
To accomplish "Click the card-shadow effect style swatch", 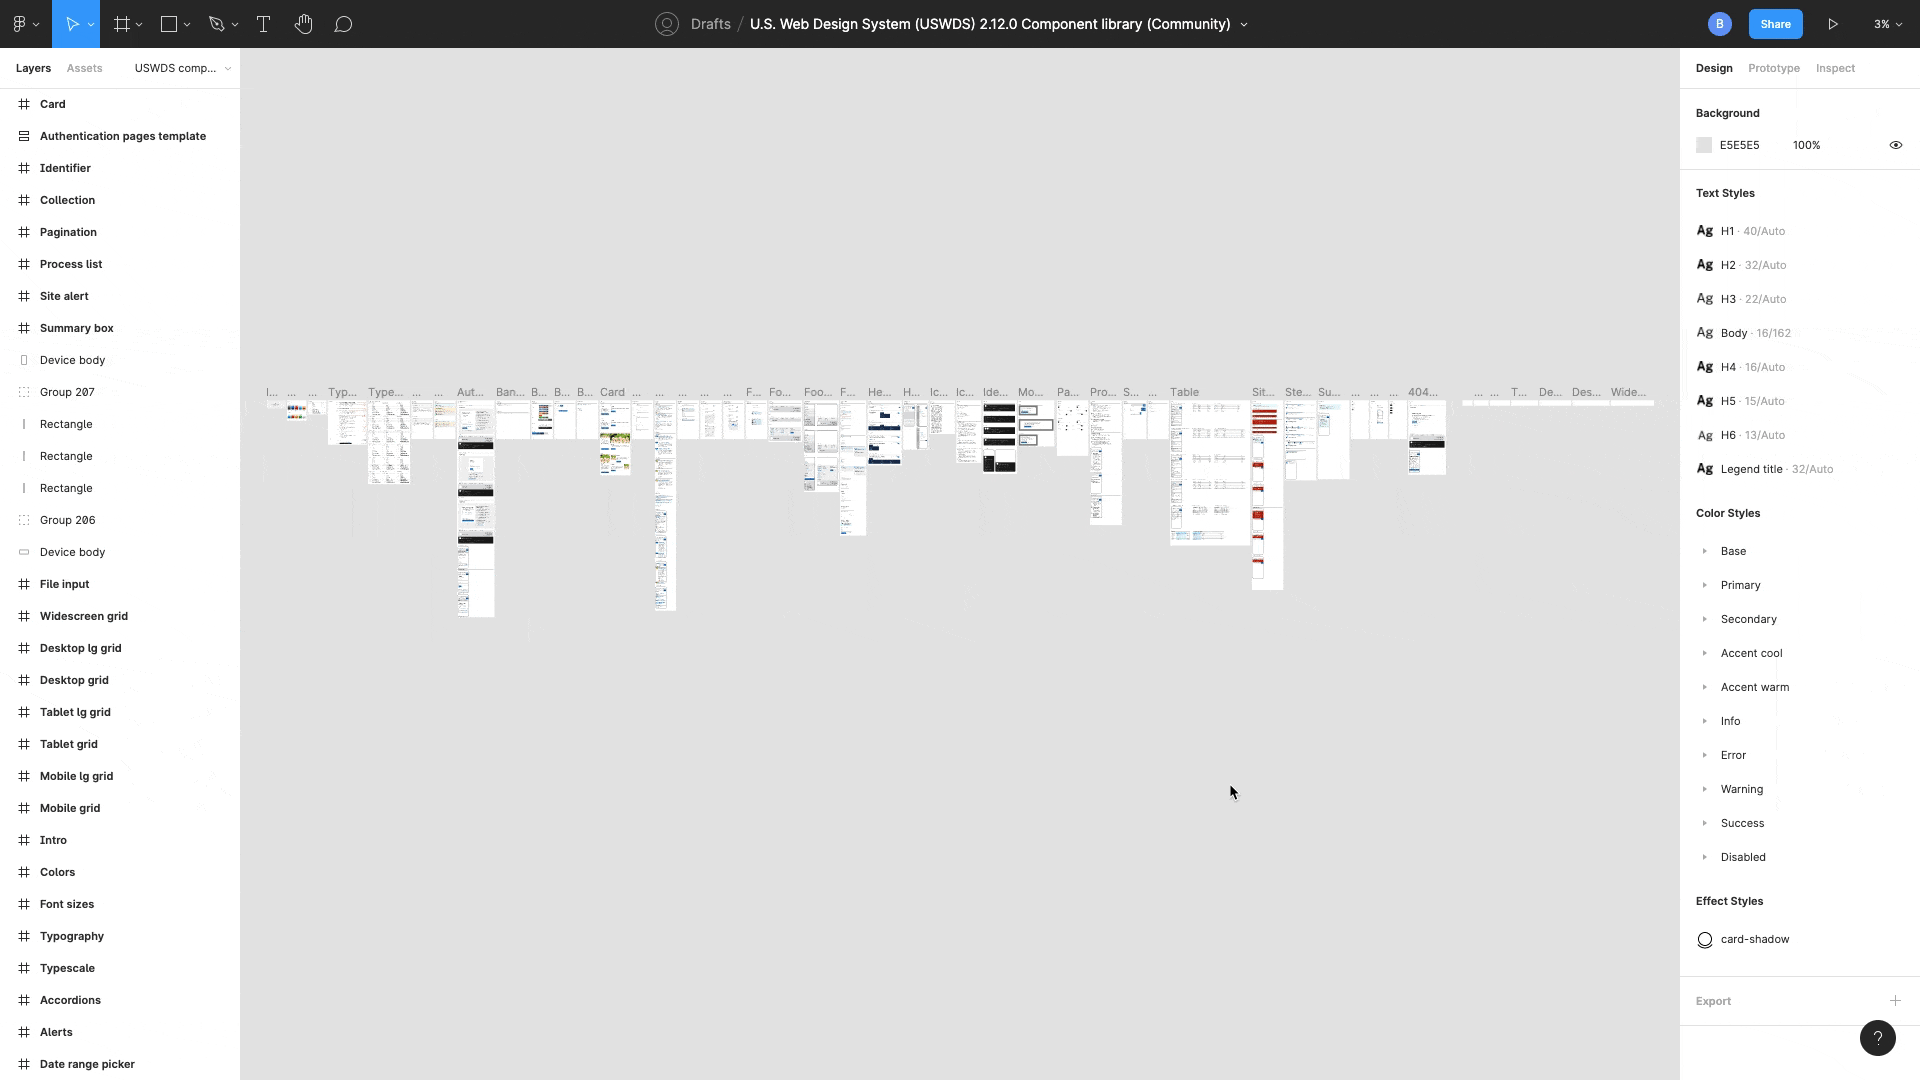I will coord(1705,939).
